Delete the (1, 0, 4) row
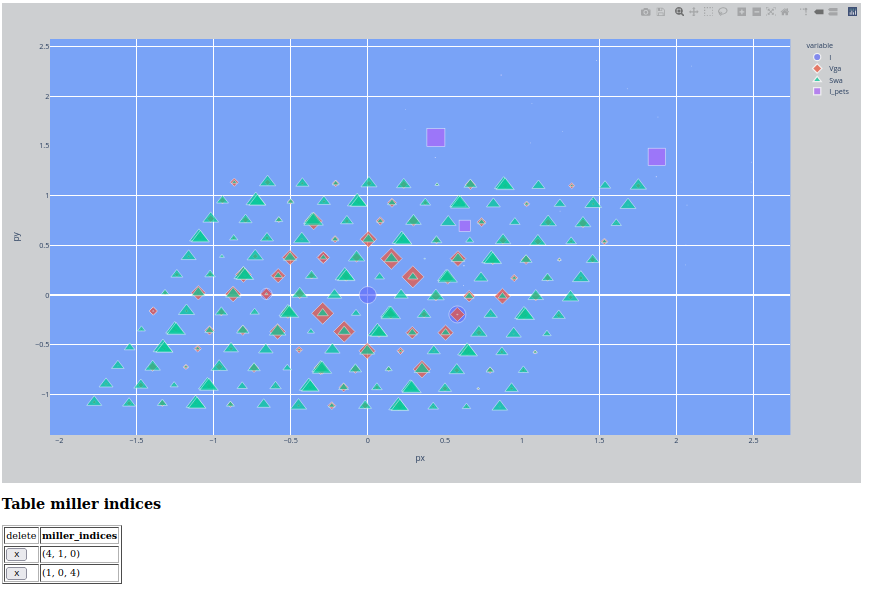The image size is (874, 595). tap(17, 573)
